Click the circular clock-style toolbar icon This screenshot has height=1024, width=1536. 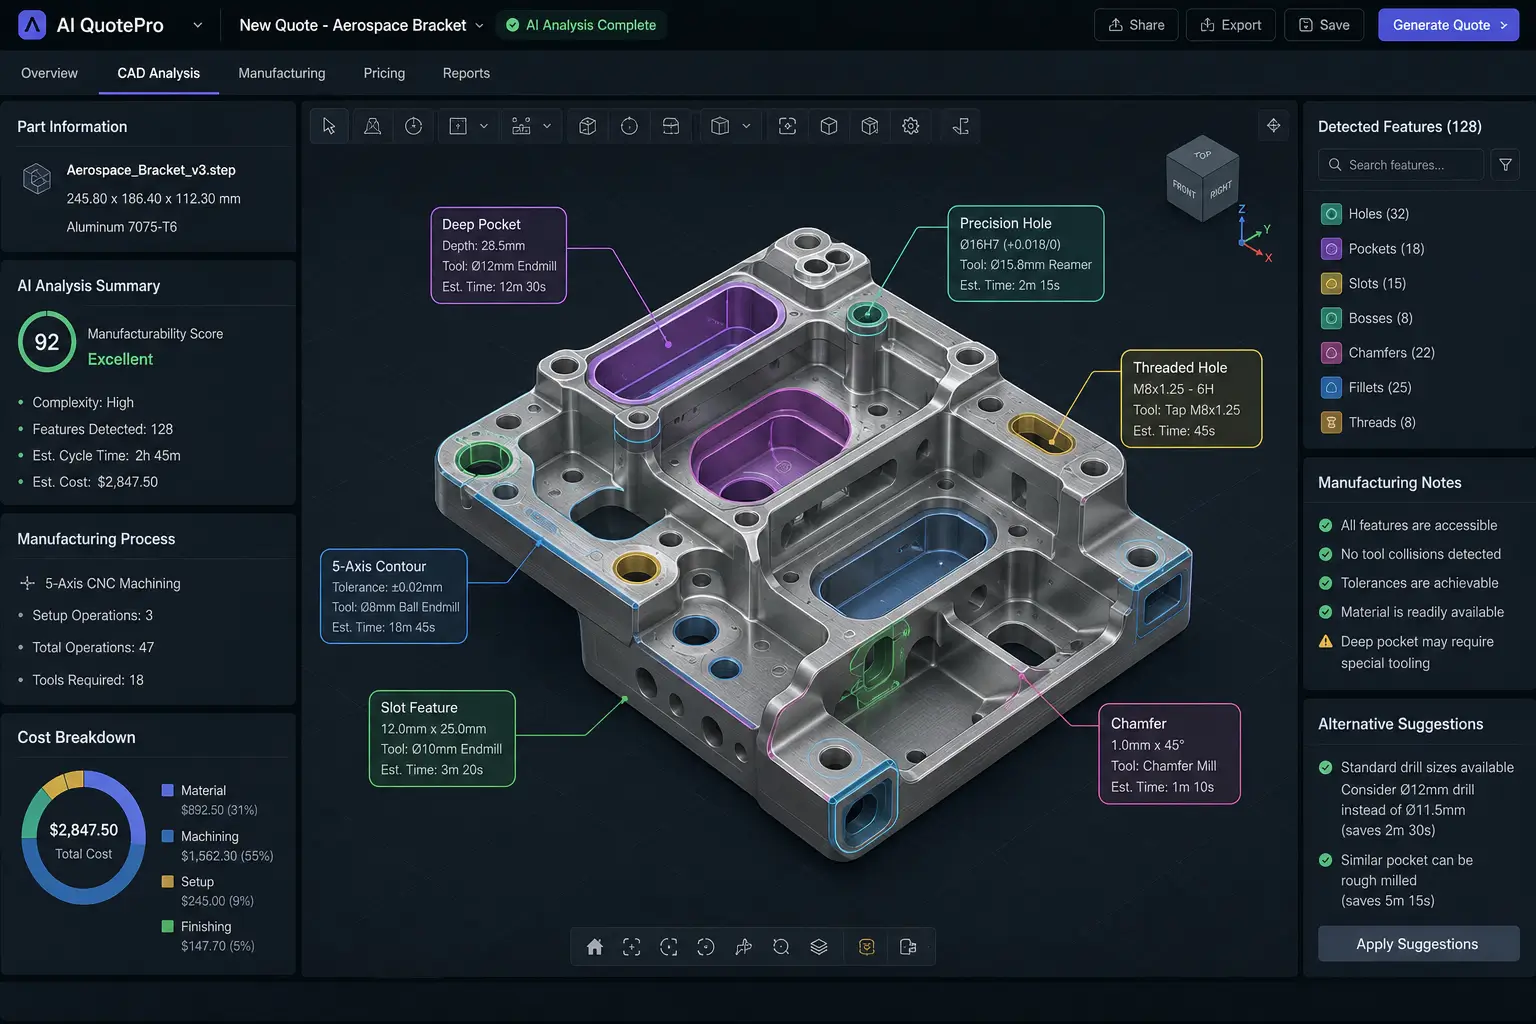[x=413, y=126]
